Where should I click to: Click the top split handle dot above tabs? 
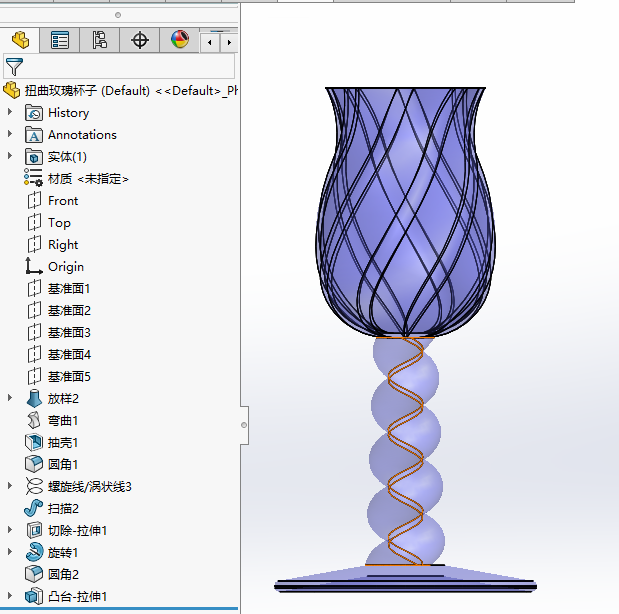point(118,15)
